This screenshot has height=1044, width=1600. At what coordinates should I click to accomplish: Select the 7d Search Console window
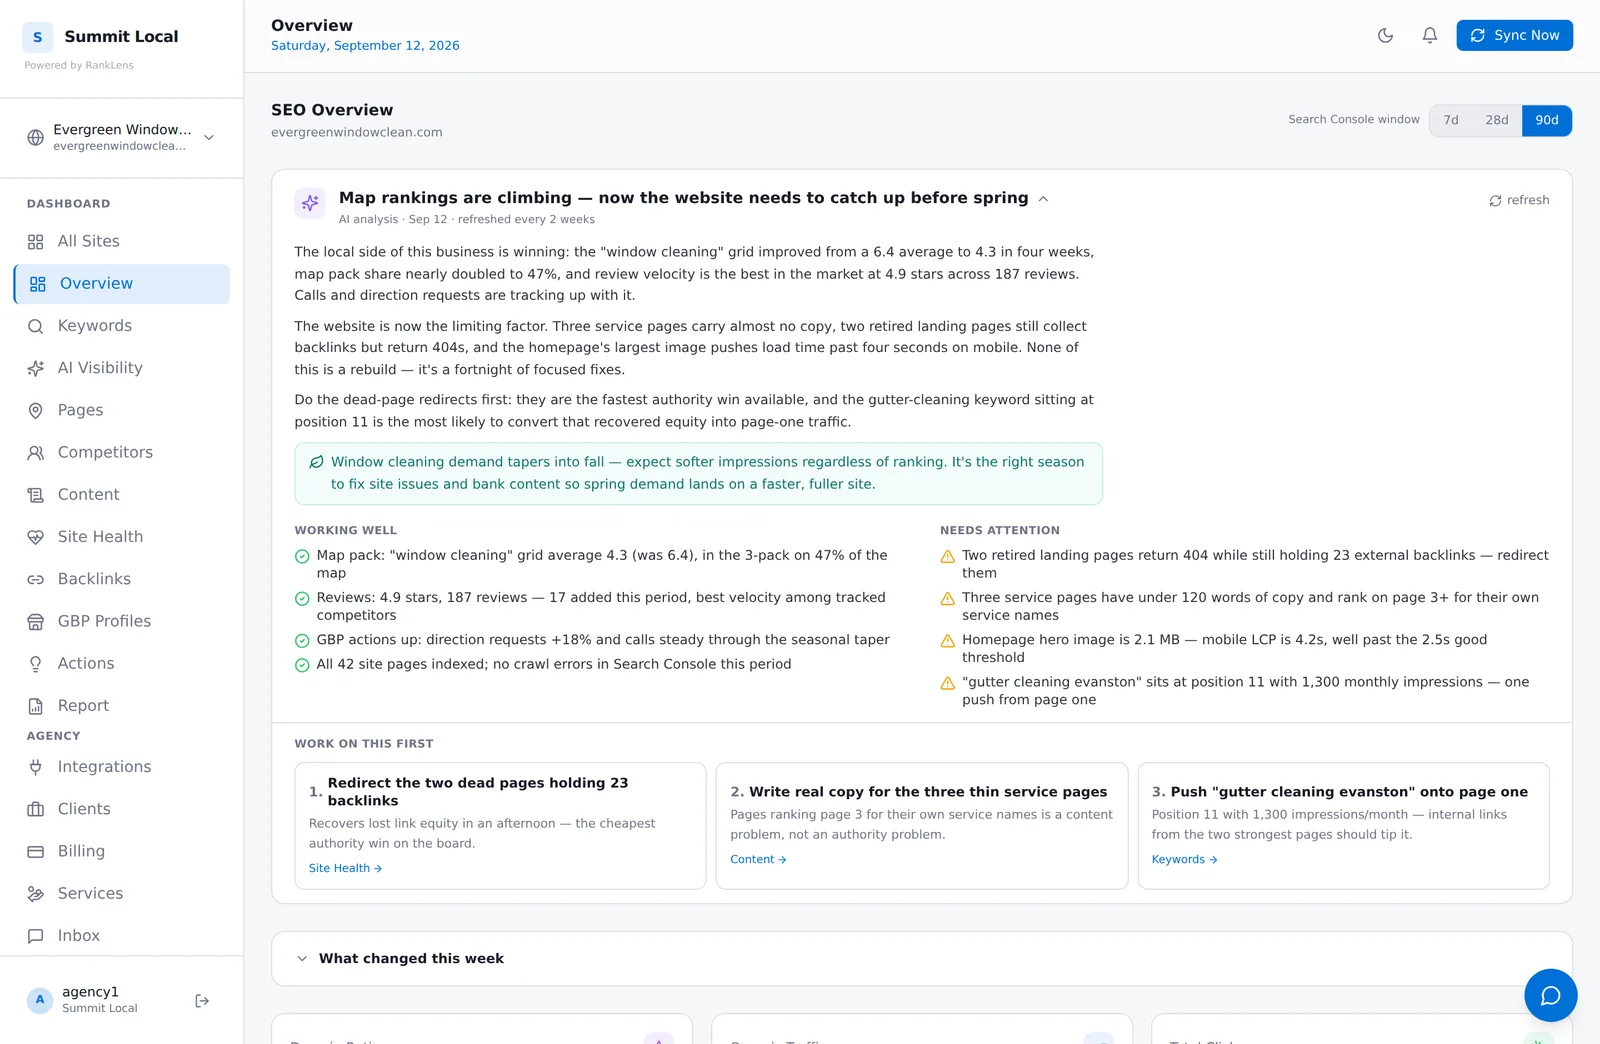click(x=1451, y=120)
